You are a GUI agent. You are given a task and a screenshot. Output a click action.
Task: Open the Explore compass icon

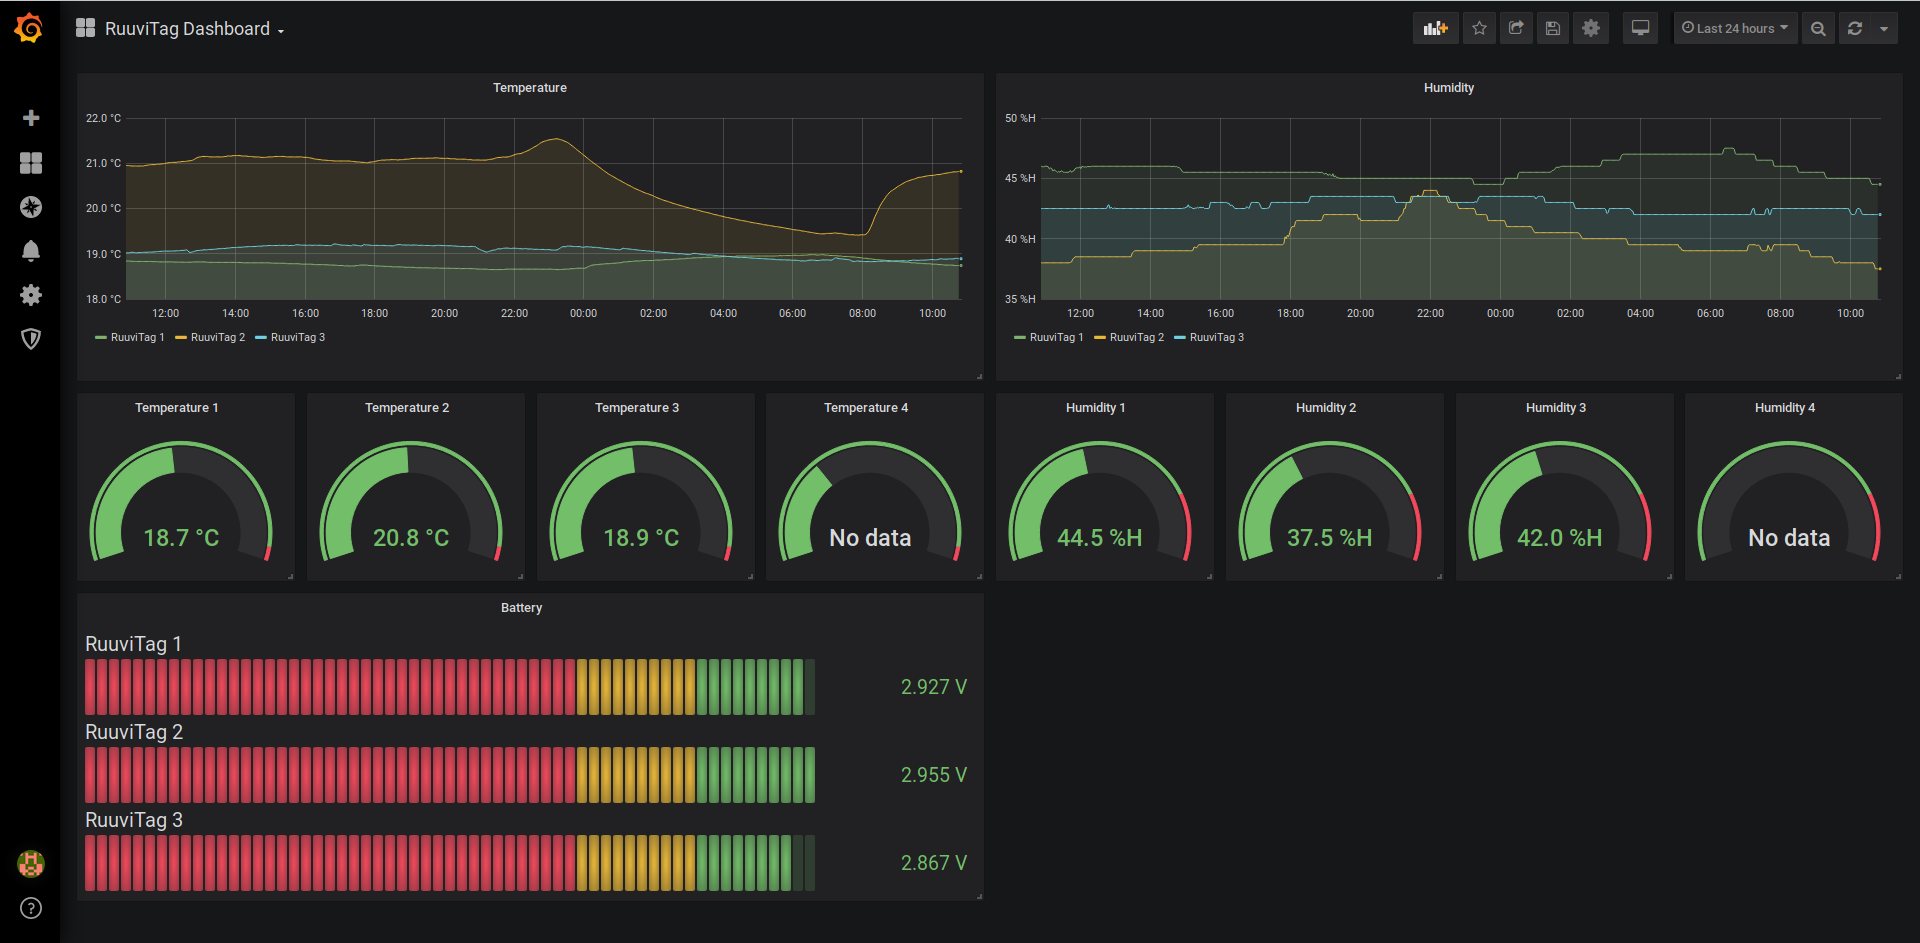click(31, 207)
